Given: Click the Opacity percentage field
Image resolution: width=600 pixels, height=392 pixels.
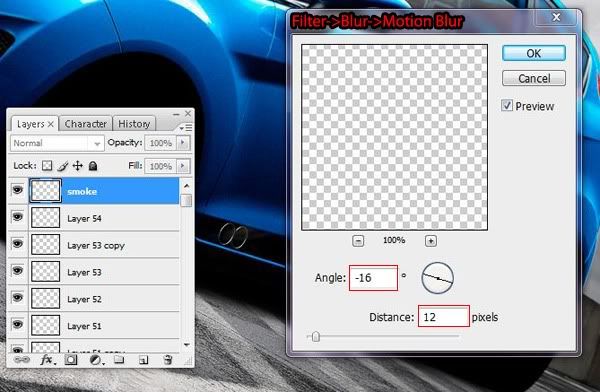Looking at the screenshot, I should point(161,143).
